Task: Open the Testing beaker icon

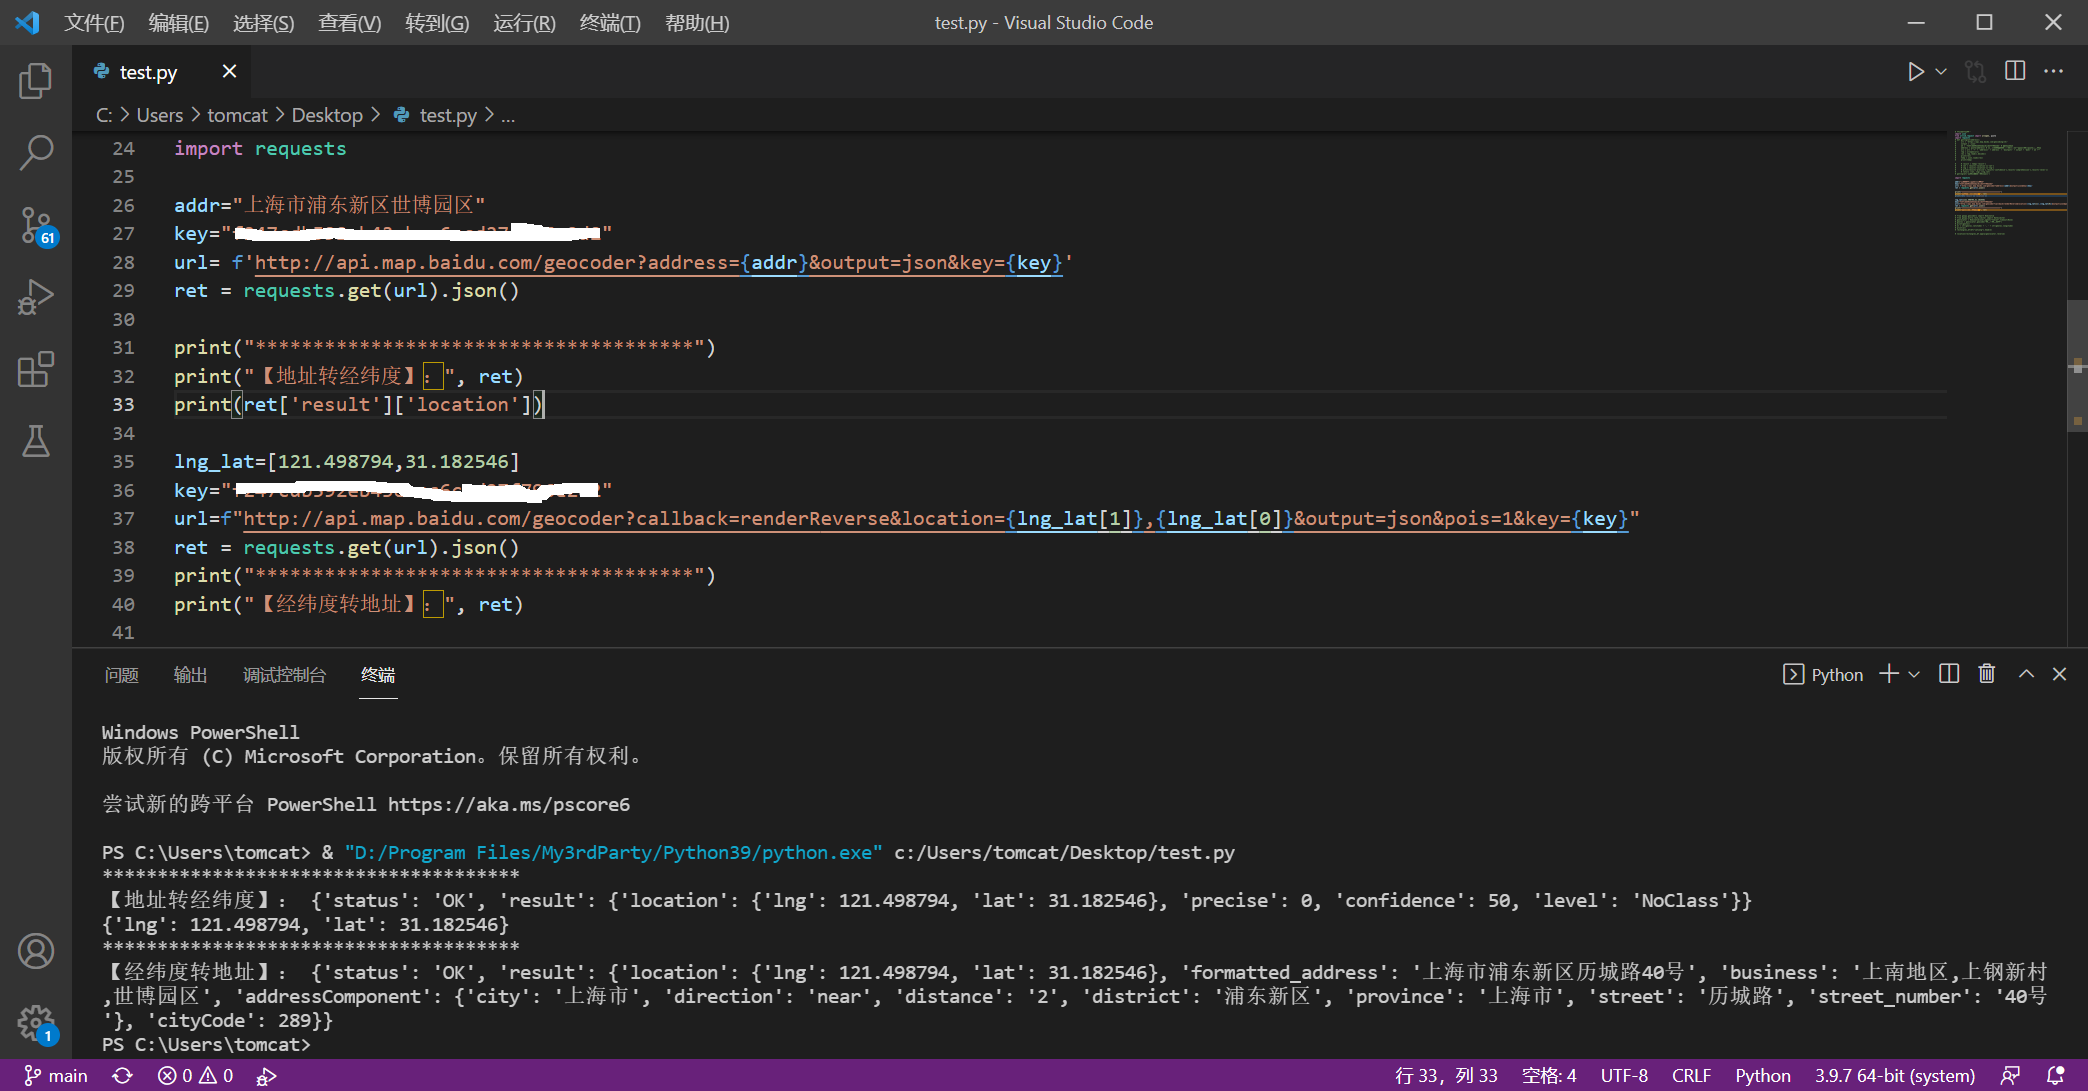Action: (x=36, y=442)
